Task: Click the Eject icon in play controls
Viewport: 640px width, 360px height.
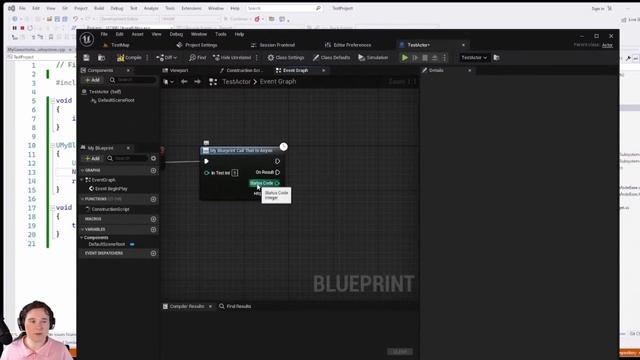Action: pos(435,58)
